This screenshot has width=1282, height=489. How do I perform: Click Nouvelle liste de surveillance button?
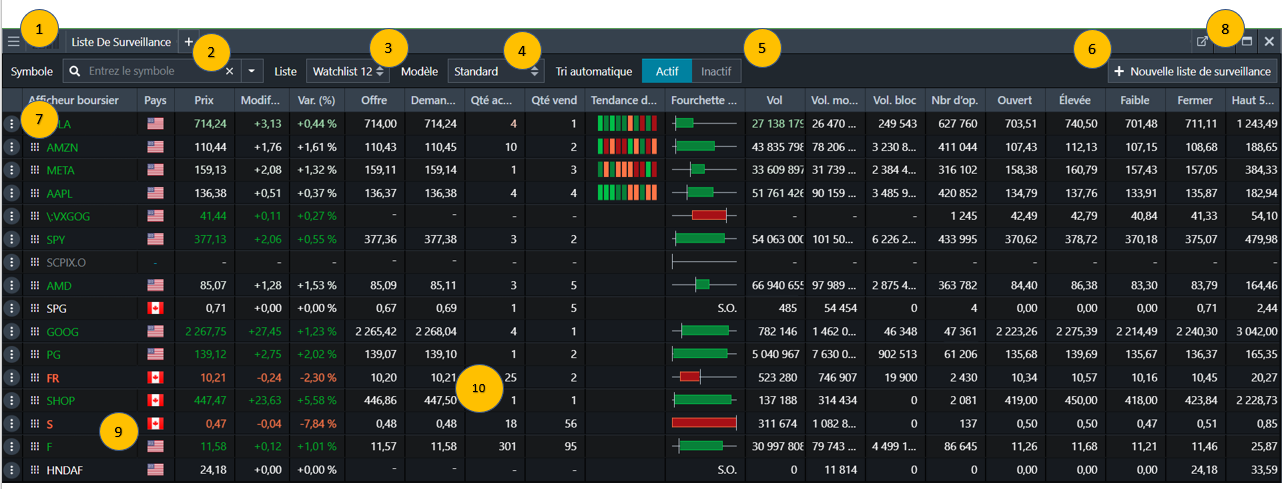1192,72
